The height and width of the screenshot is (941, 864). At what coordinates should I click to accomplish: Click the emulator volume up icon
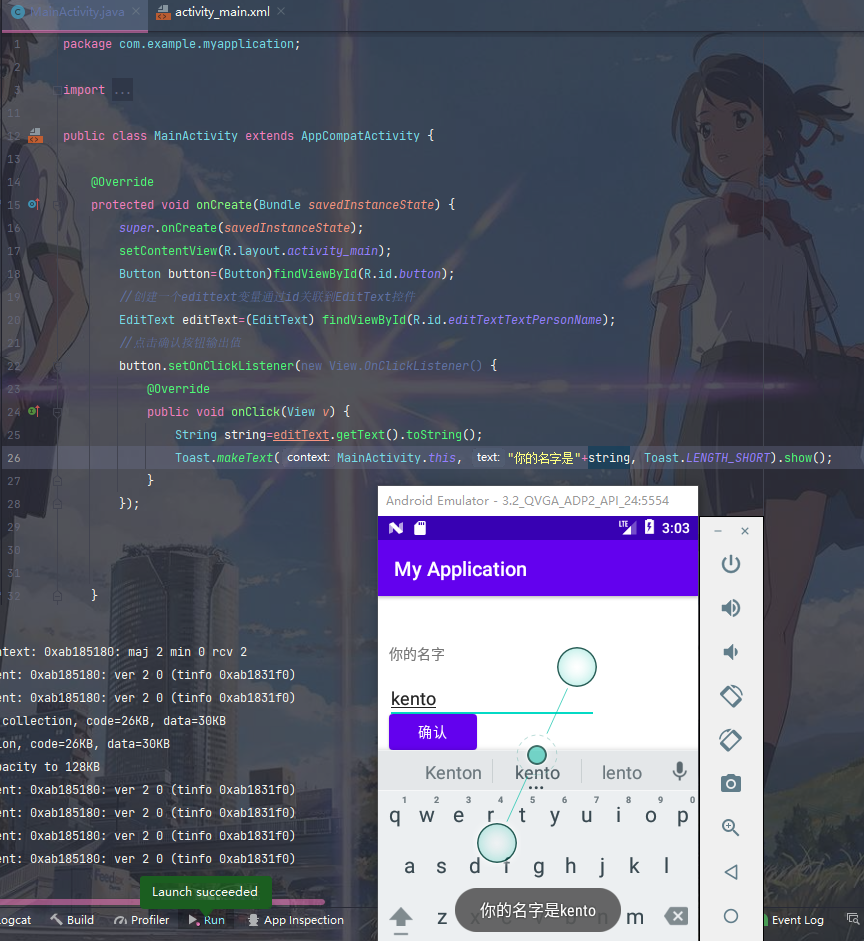[x=730, y=608]
